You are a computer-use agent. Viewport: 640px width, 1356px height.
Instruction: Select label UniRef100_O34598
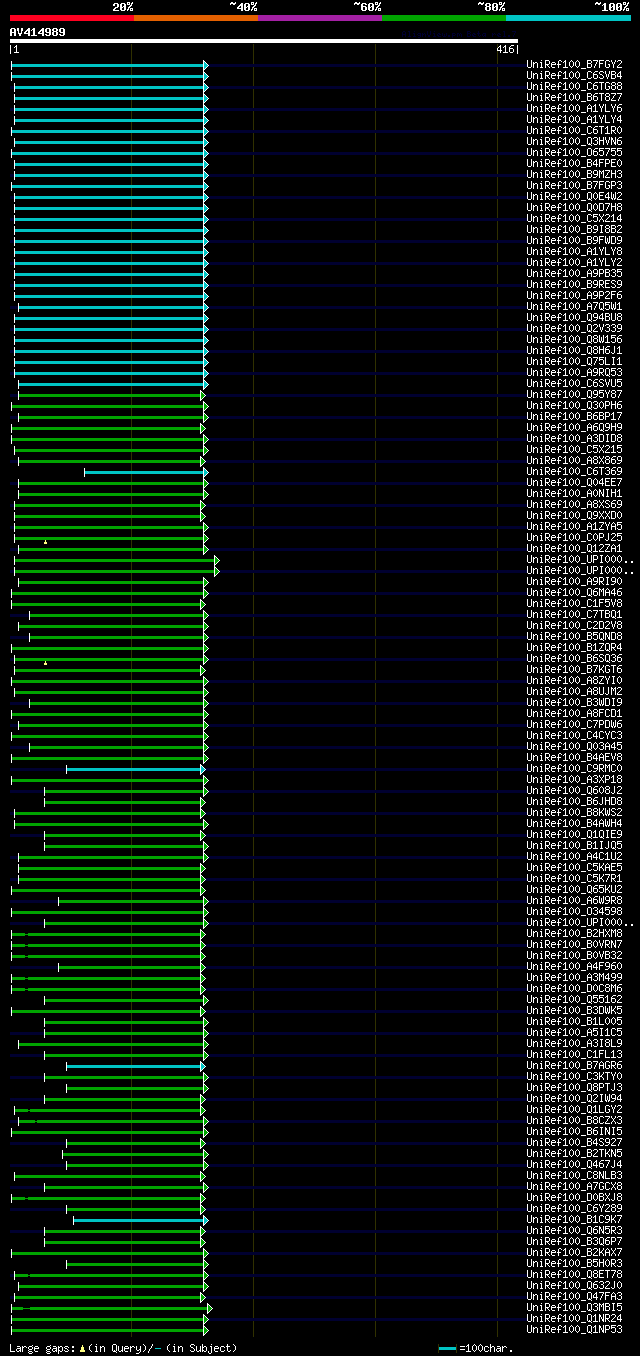574,912
